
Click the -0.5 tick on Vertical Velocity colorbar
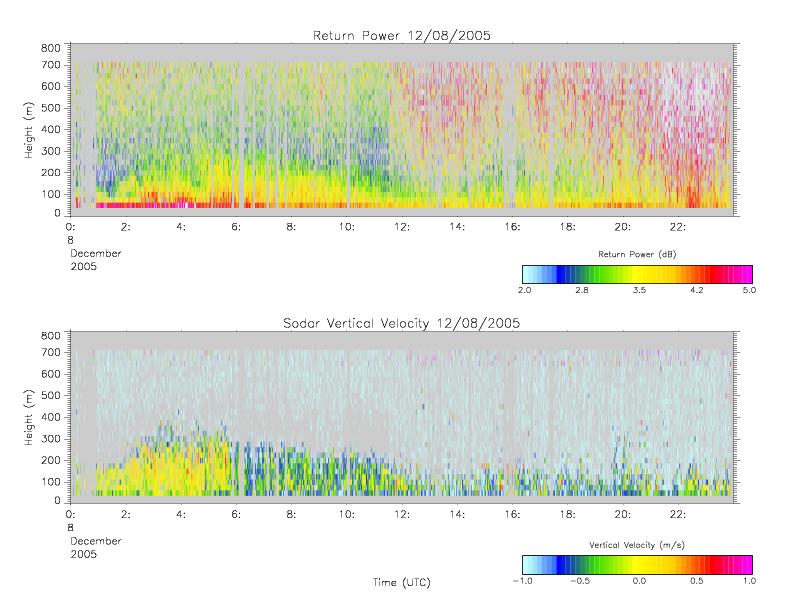(580, 581)
